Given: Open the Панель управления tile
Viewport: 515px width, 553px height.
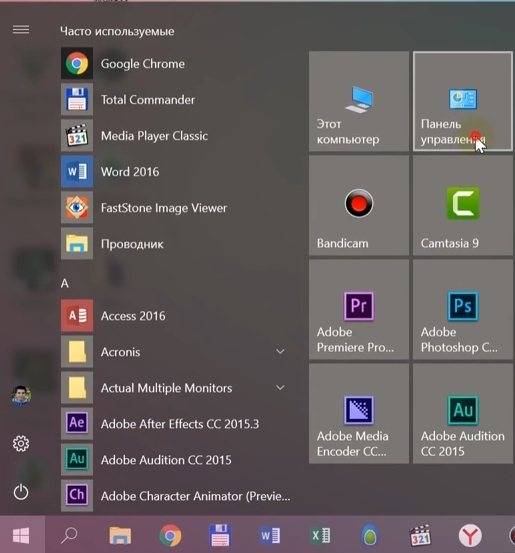Looking at the screenshot, I should point(463,102).
